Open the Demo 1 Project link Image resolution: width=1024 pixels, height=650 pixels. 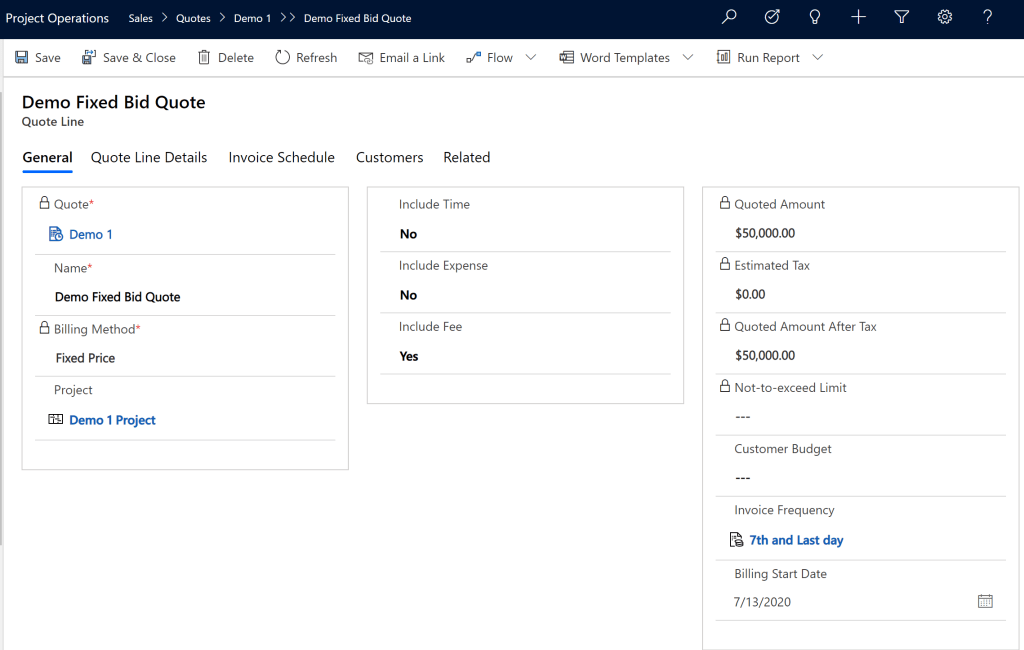[112, 420]
